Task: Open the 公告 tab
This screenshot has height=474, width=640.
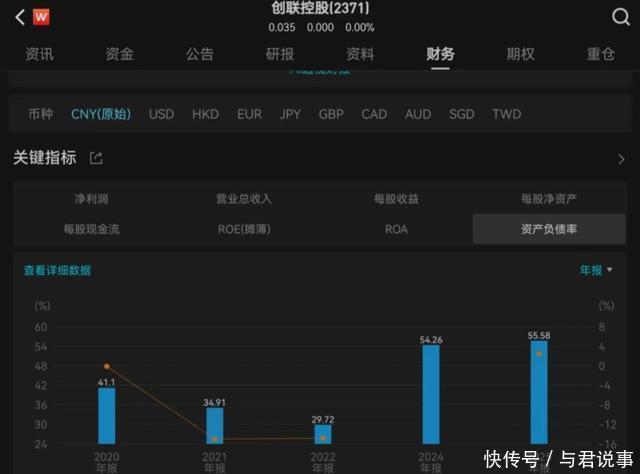Action: coord(200,54)
